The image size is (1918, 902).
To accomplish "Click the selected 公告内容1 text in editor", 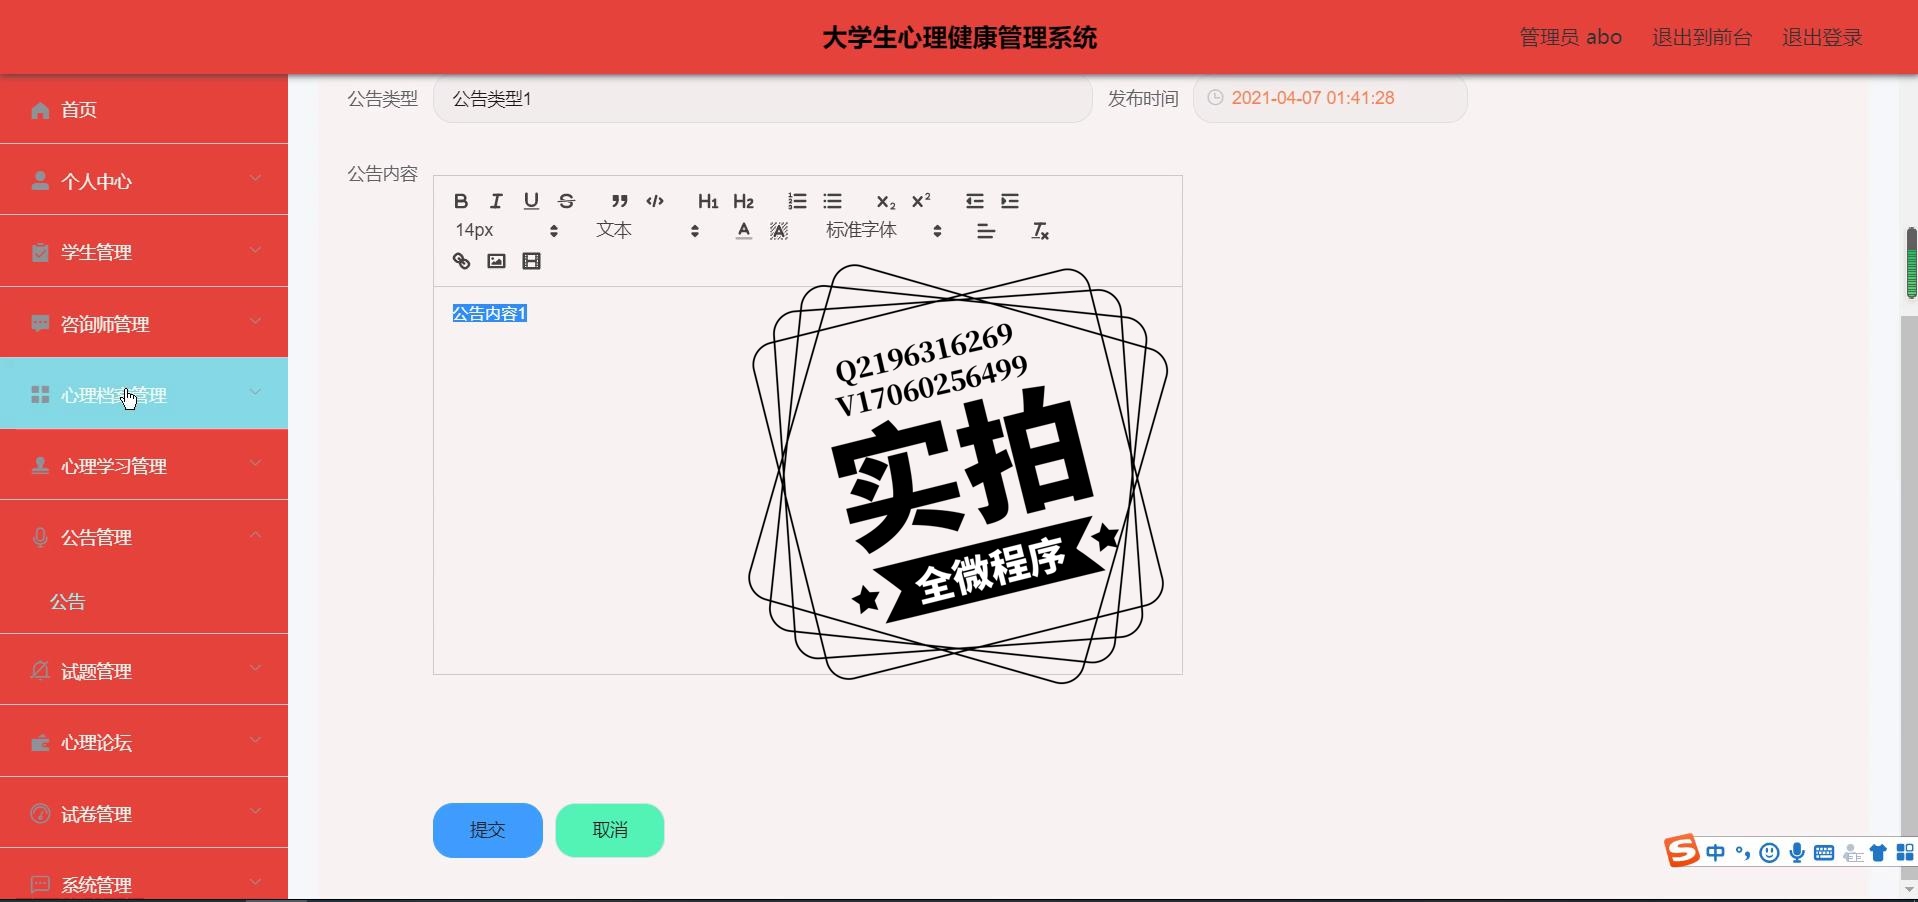I will point(489,313).
